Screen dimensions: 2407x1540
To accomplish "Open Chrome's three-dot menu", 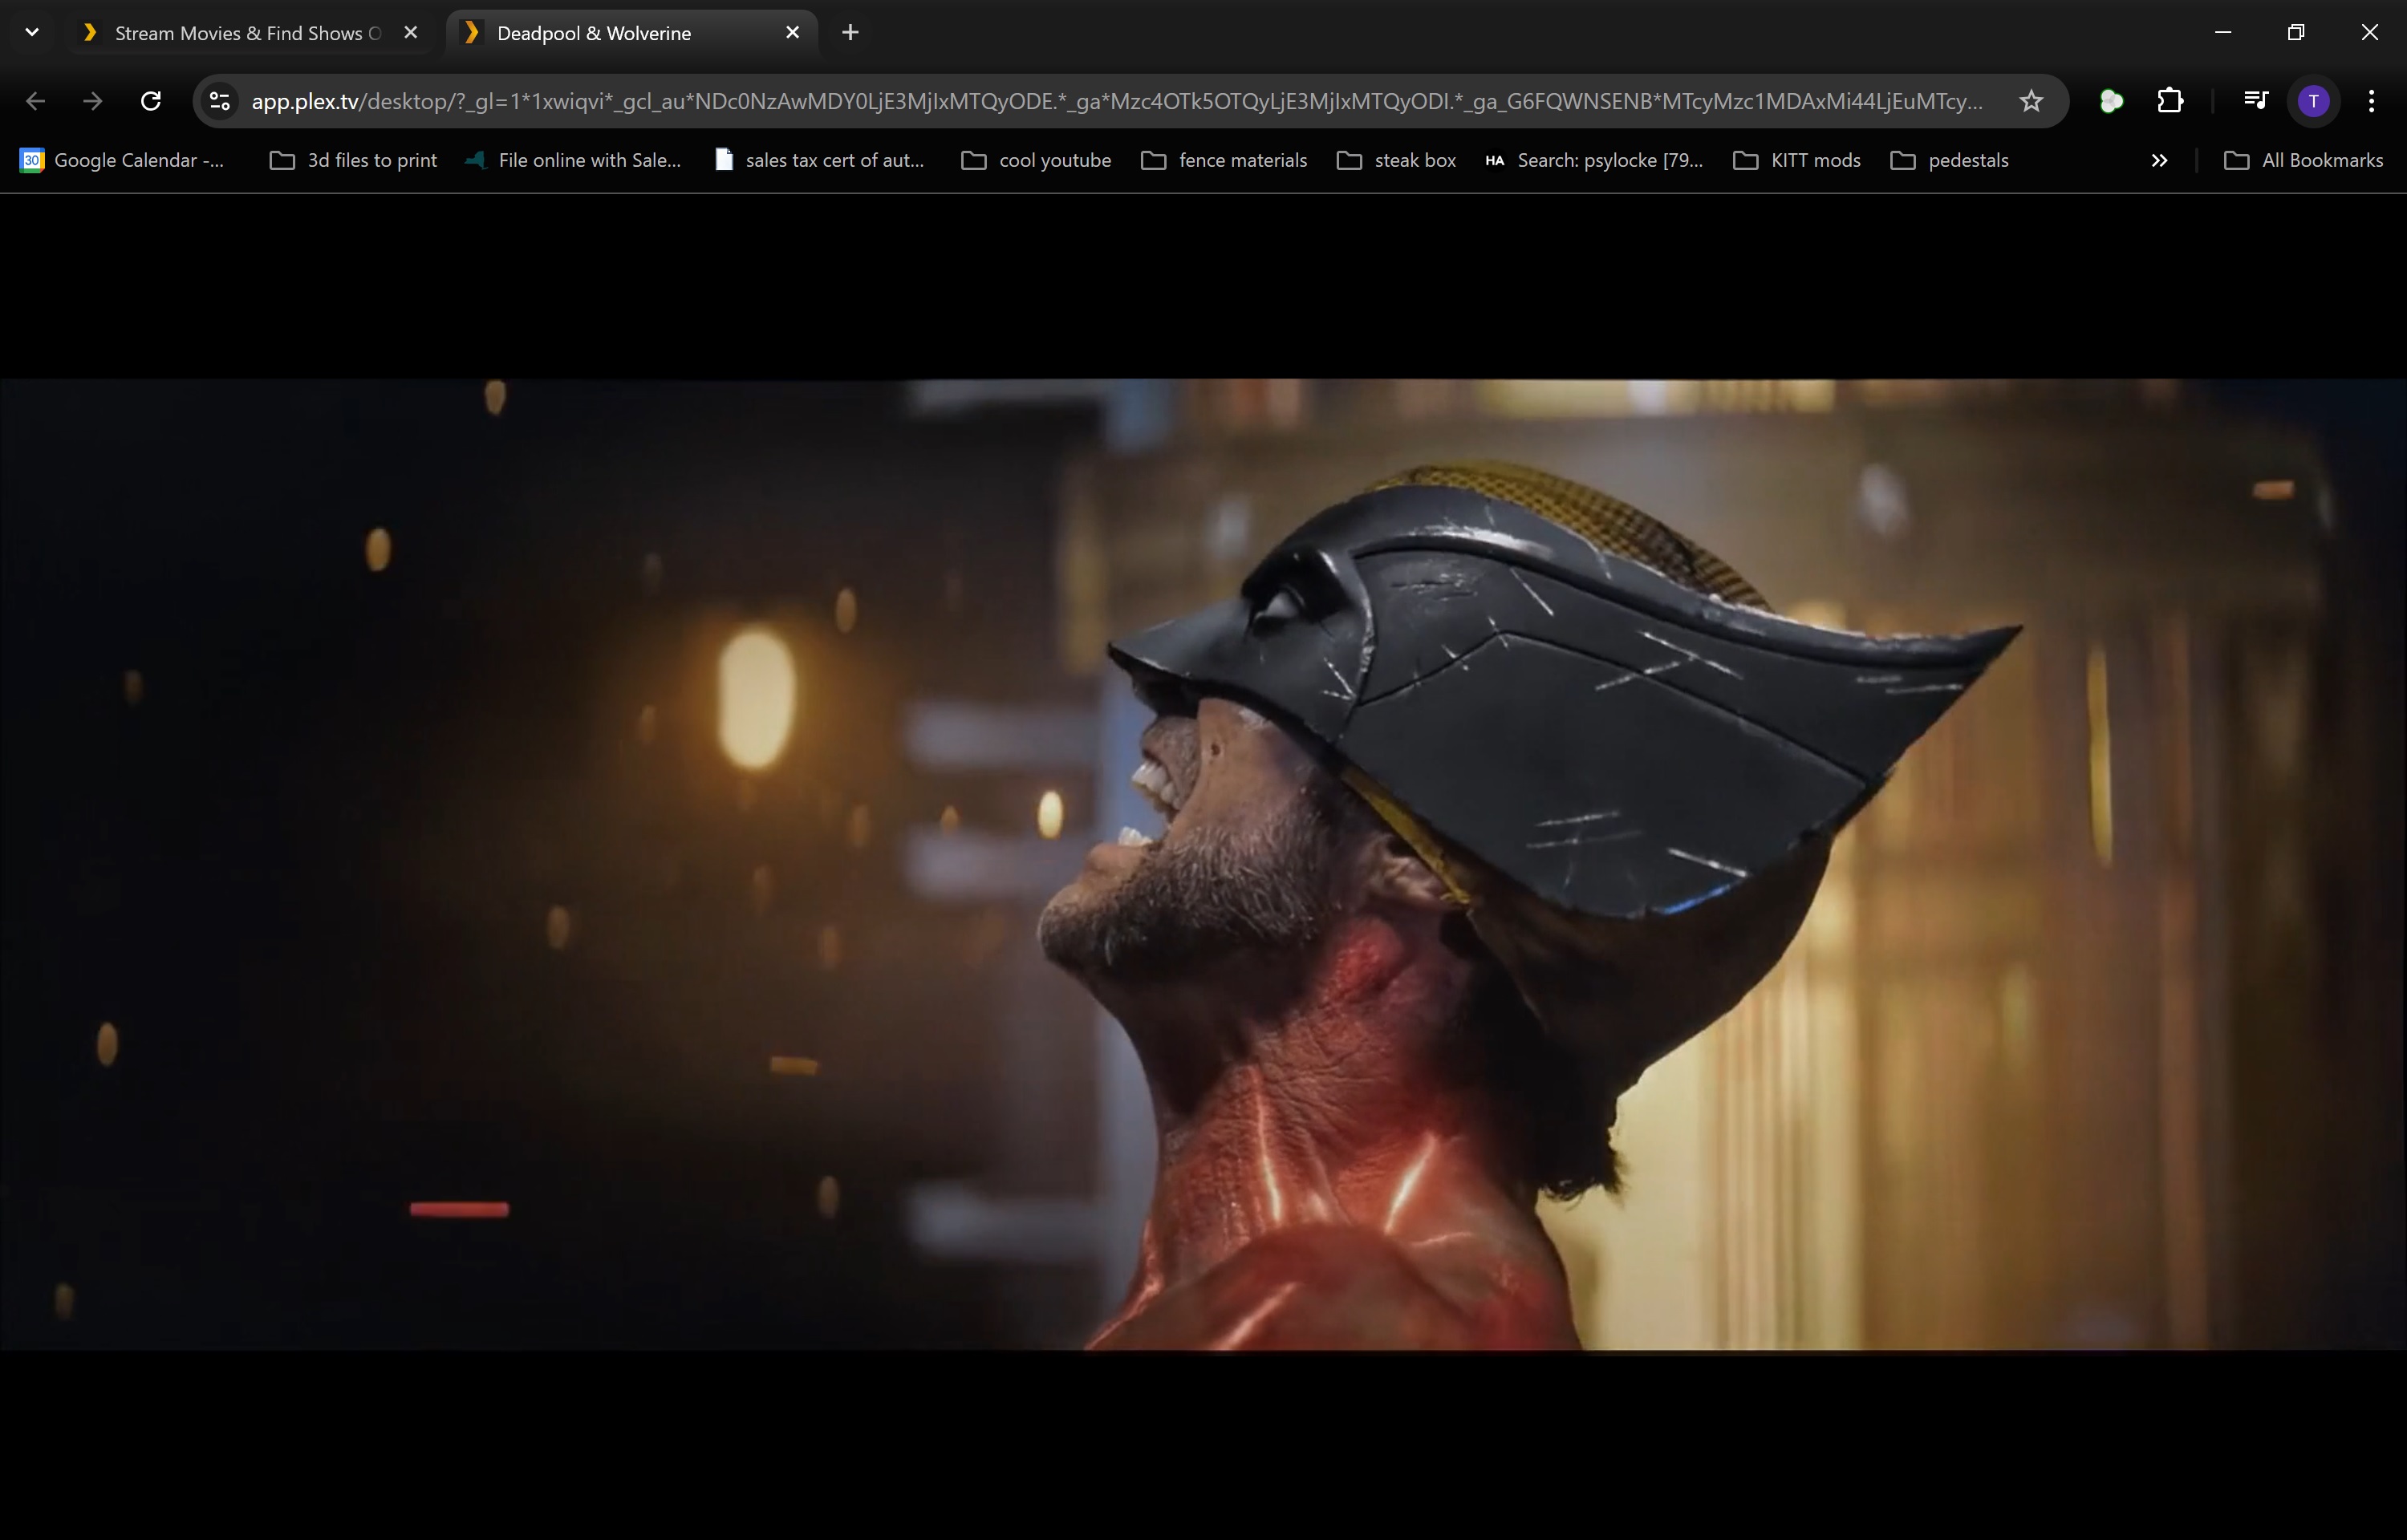I will coord(2371,101).
